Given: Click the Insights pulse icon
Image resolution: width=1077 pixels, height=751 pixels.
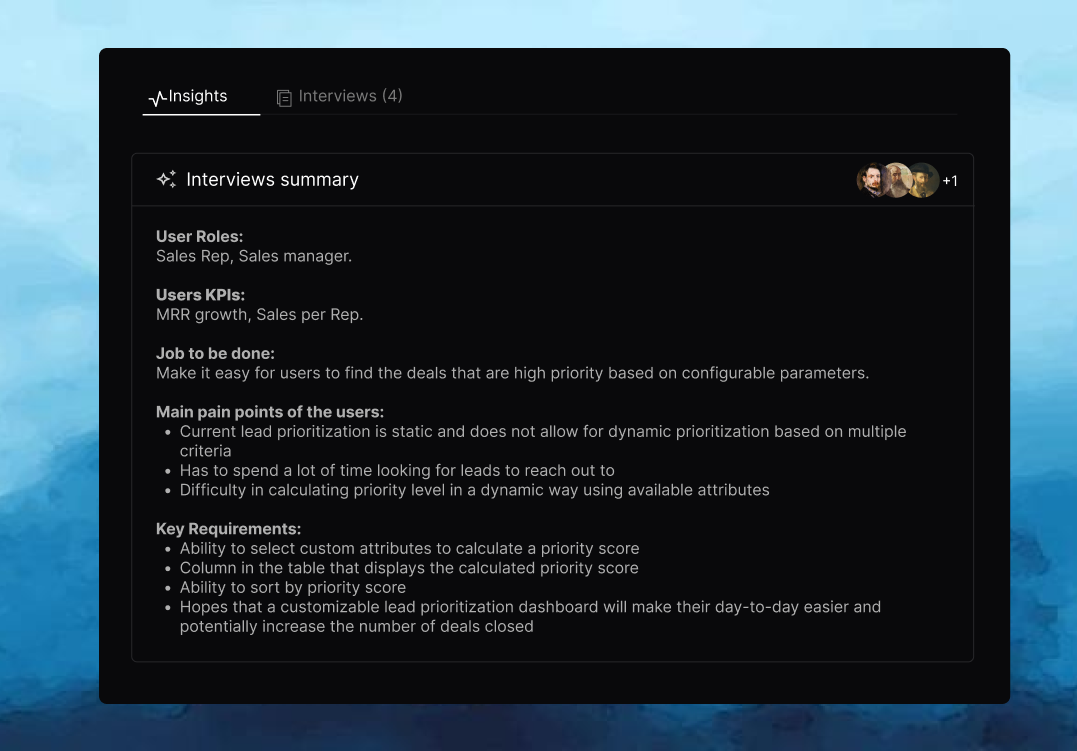Looking at the screenshot, I should [x=157, y=98].
